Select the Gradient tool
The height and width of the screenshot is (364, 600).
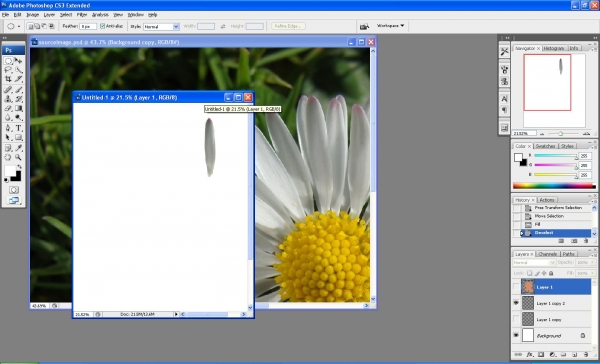pos(18,108)
